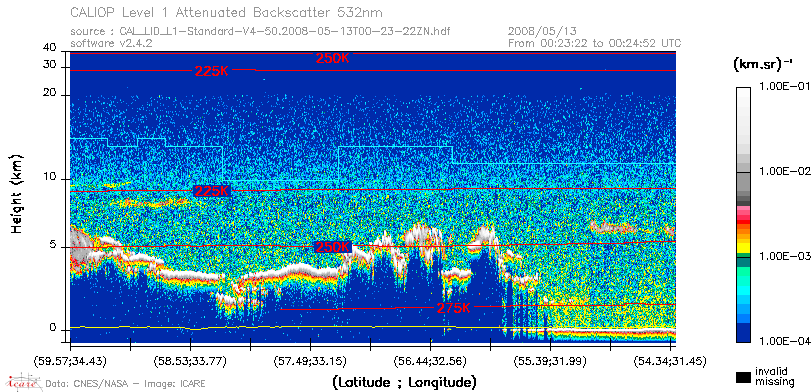Click the '225K' label near 9 km
The image size is (811, 392).
pyautogui.click(x=212, y=191)
